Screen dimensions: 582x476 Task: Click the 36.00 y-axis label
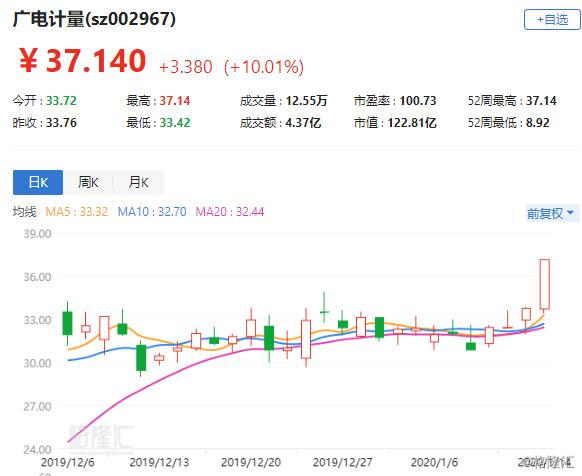coord(37,277)
